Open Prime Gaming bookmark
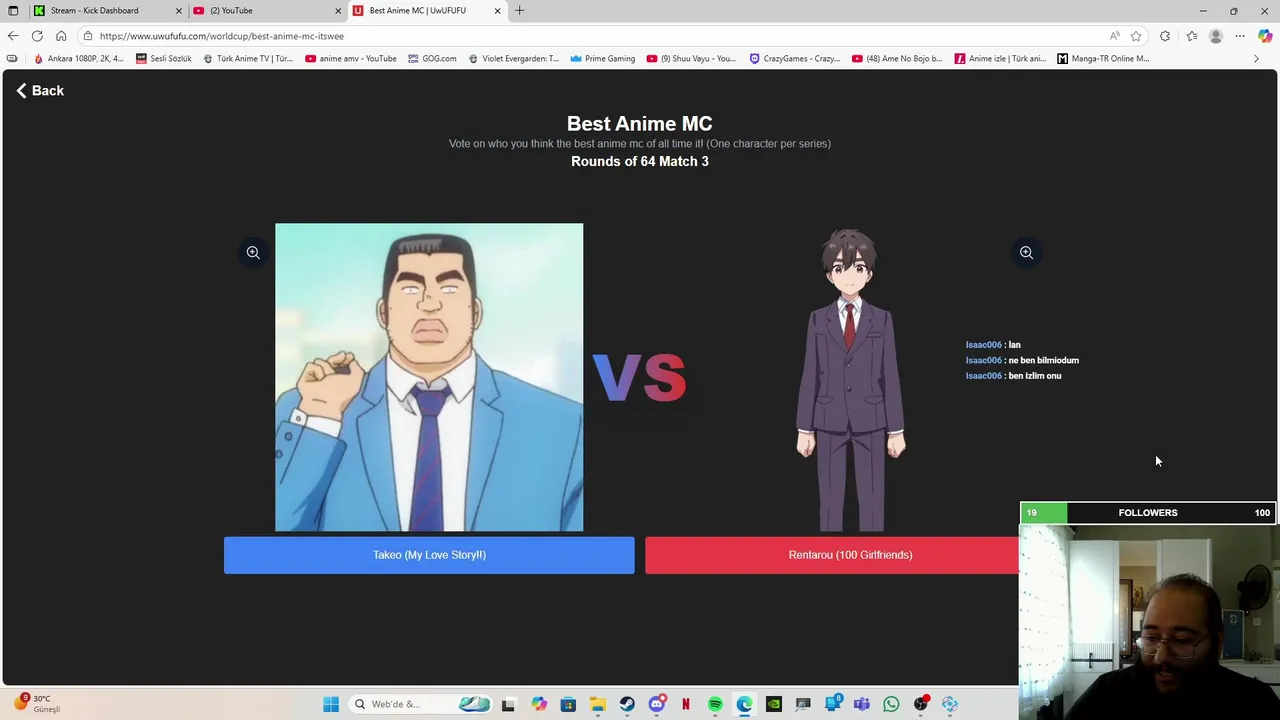Image resolution: width=1280 pixels, height=720 pixels. 603,59
